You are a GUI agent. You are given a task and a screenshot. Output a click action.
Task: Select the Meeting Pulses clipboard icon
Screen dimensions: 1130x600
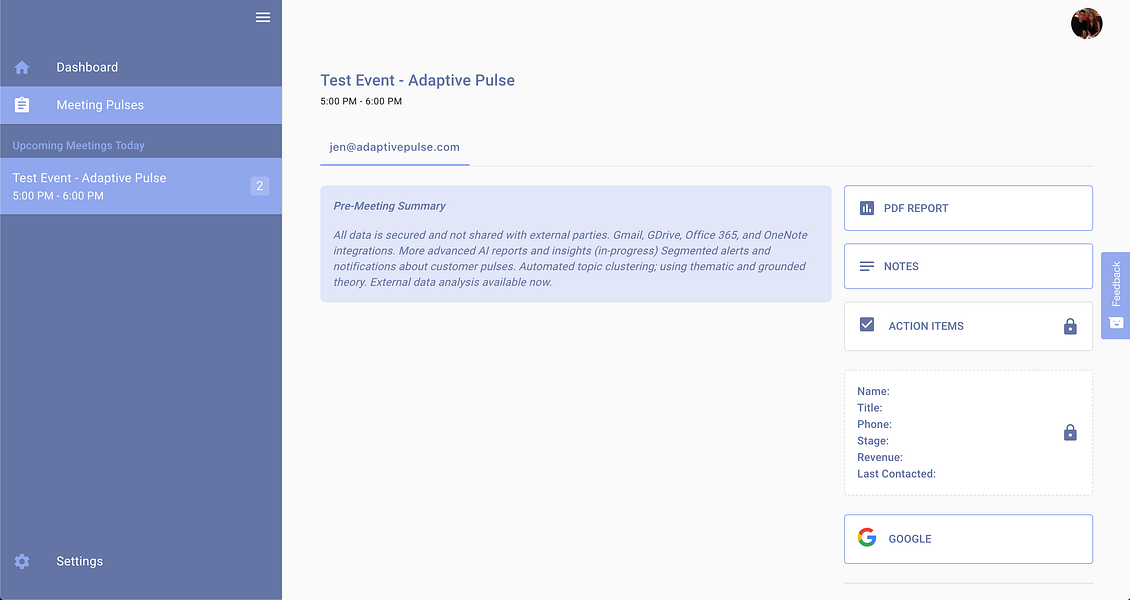point(21,104)
